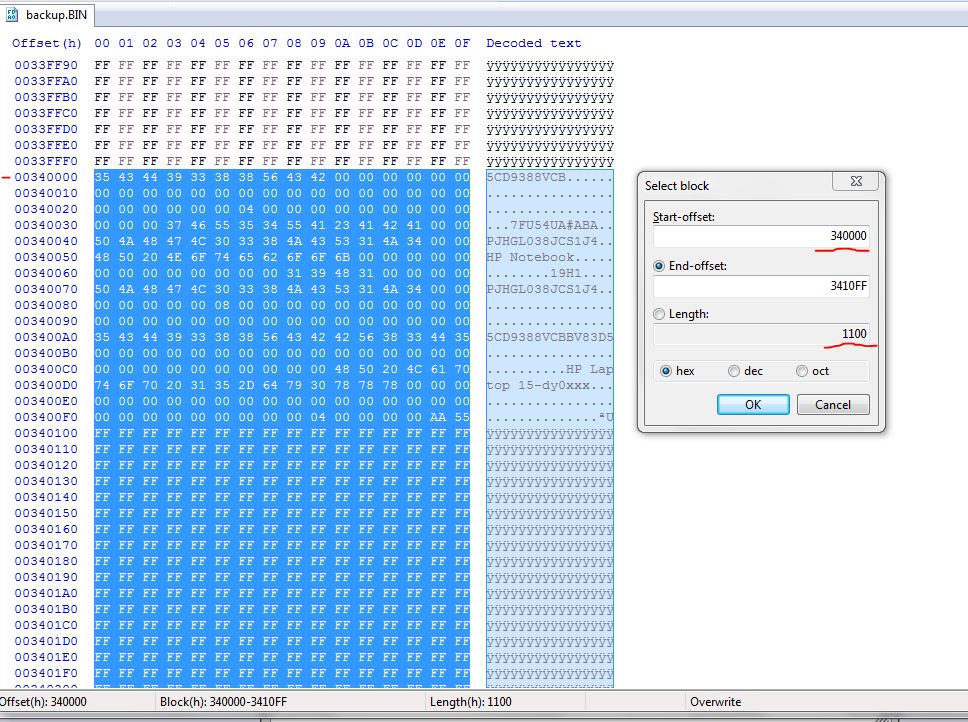Click the Select block dialog title

(677, 186)
